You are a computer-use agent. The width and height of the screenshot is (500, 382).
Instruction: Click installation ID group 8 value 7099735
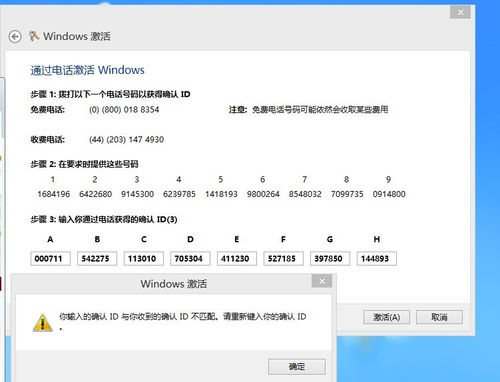347,194
